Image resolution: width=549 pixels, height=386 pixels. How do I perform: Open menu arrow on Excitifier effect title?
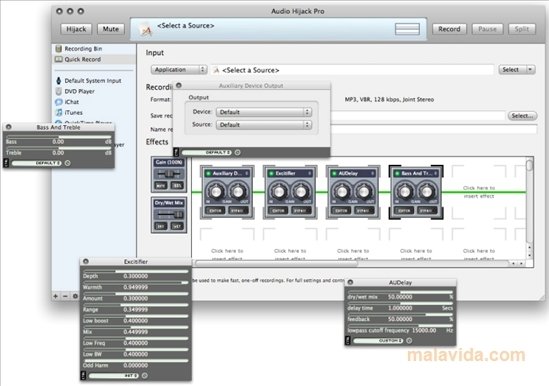coord(310,173)
